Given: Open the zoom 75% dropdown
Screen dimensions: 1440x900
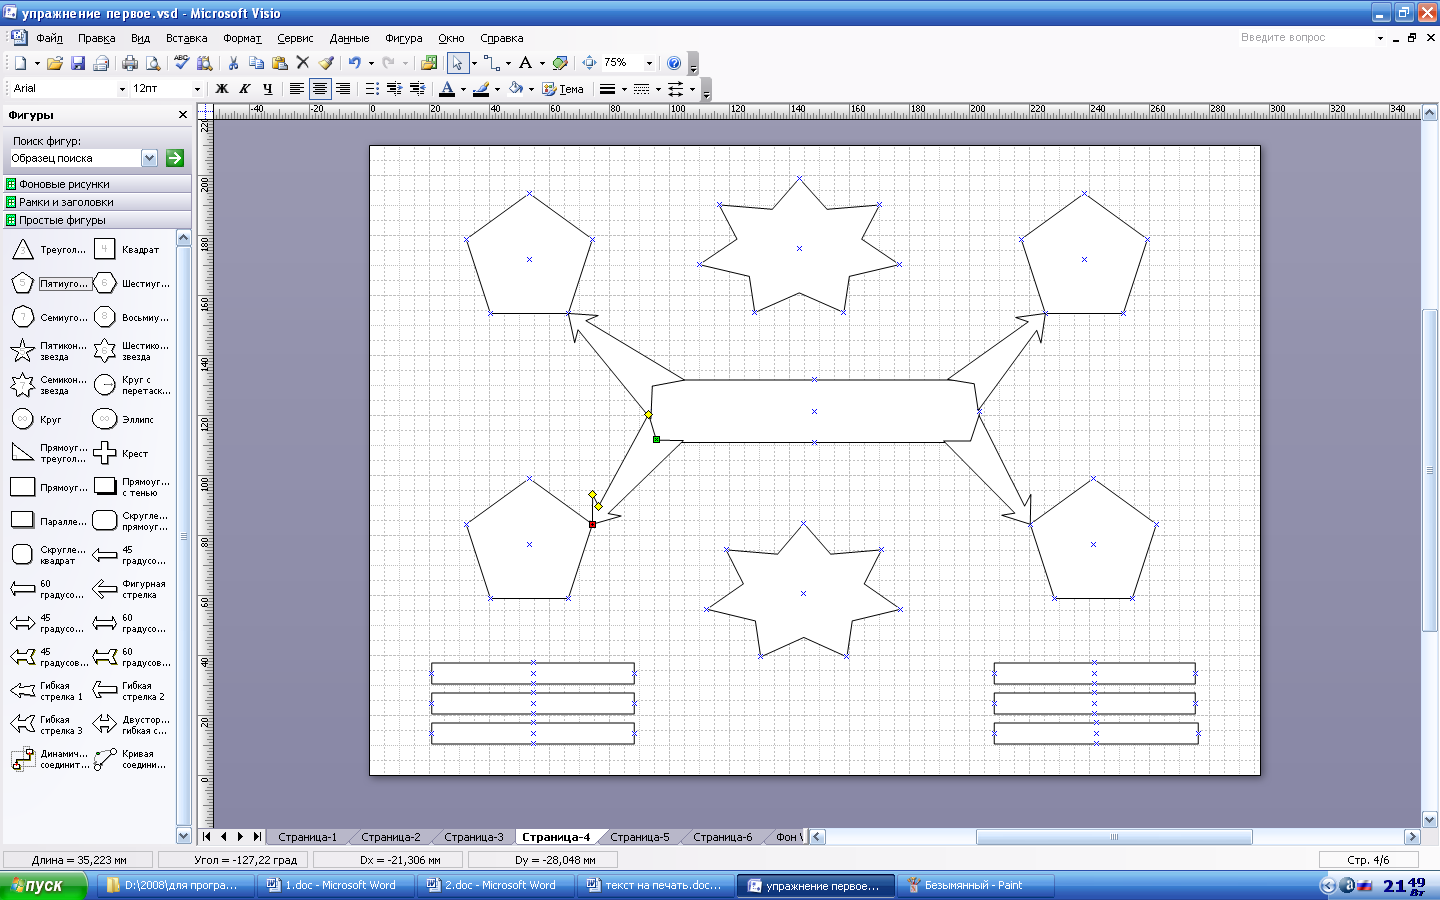Looking at the screenshot, I should tap(649, 63).
